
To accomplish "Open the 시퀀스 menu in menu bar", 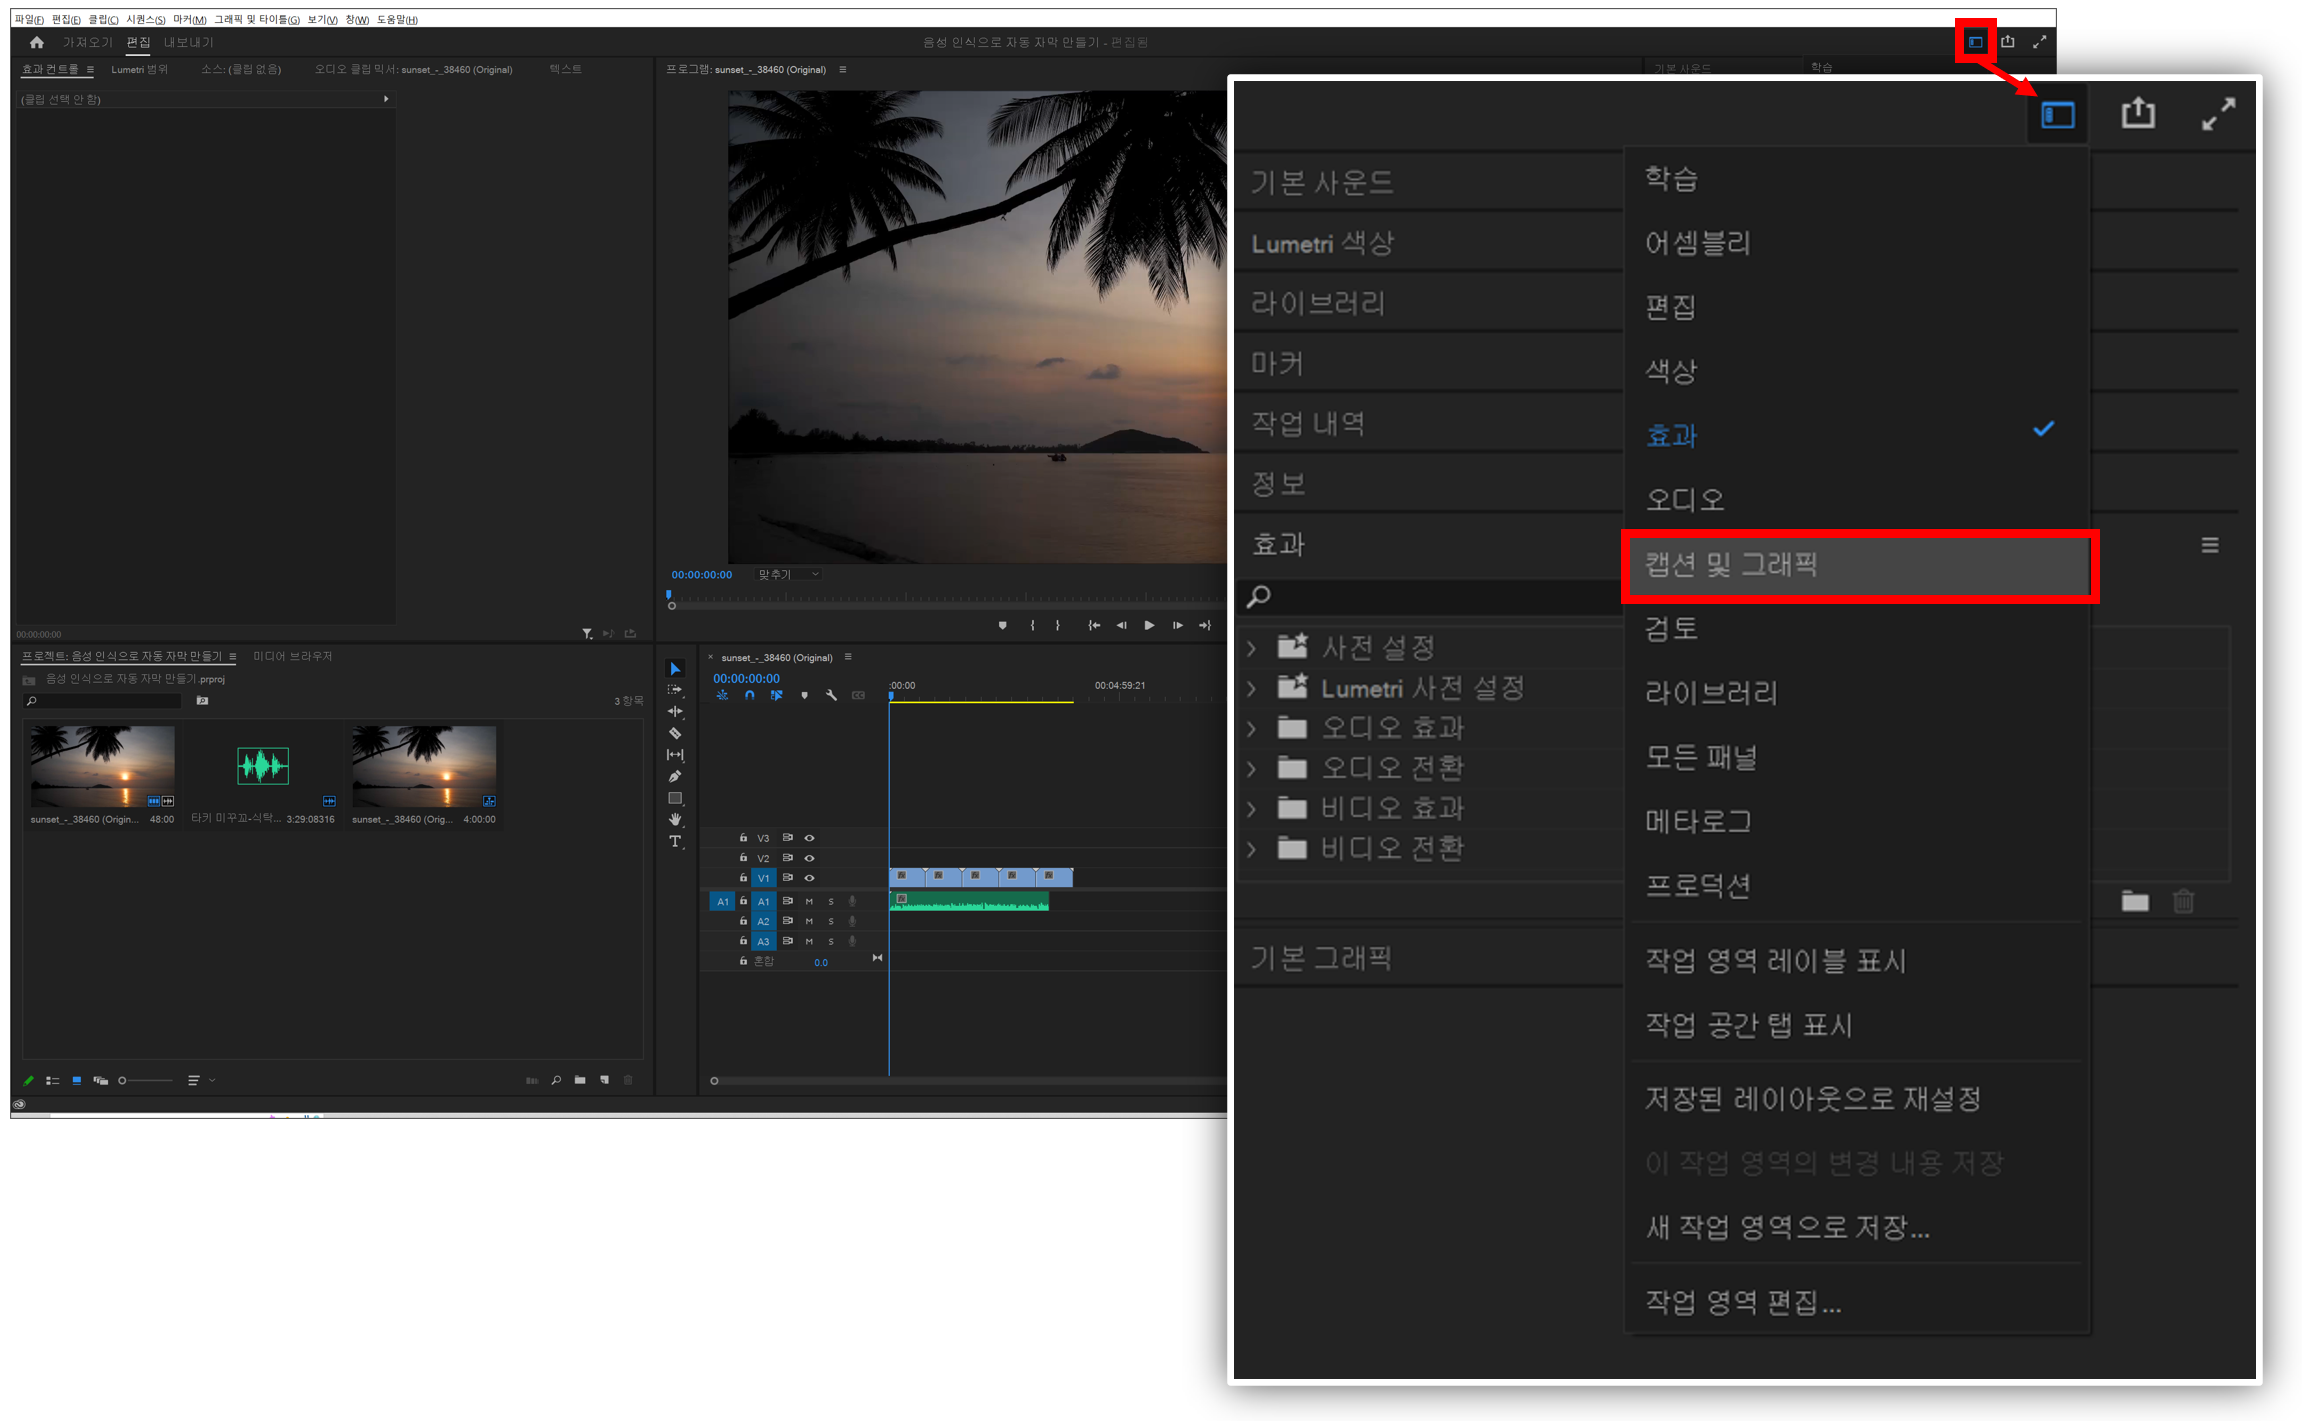I will [x=145, y=19].
